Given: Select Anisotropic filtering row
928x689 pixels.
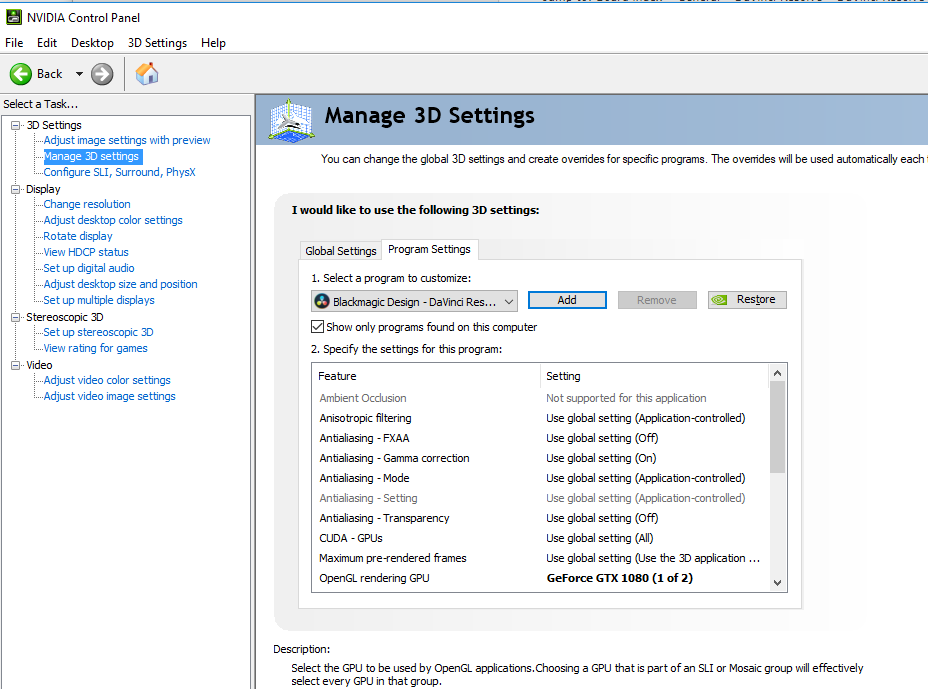Looking at the screenshot, I should [x=540, y=418].
